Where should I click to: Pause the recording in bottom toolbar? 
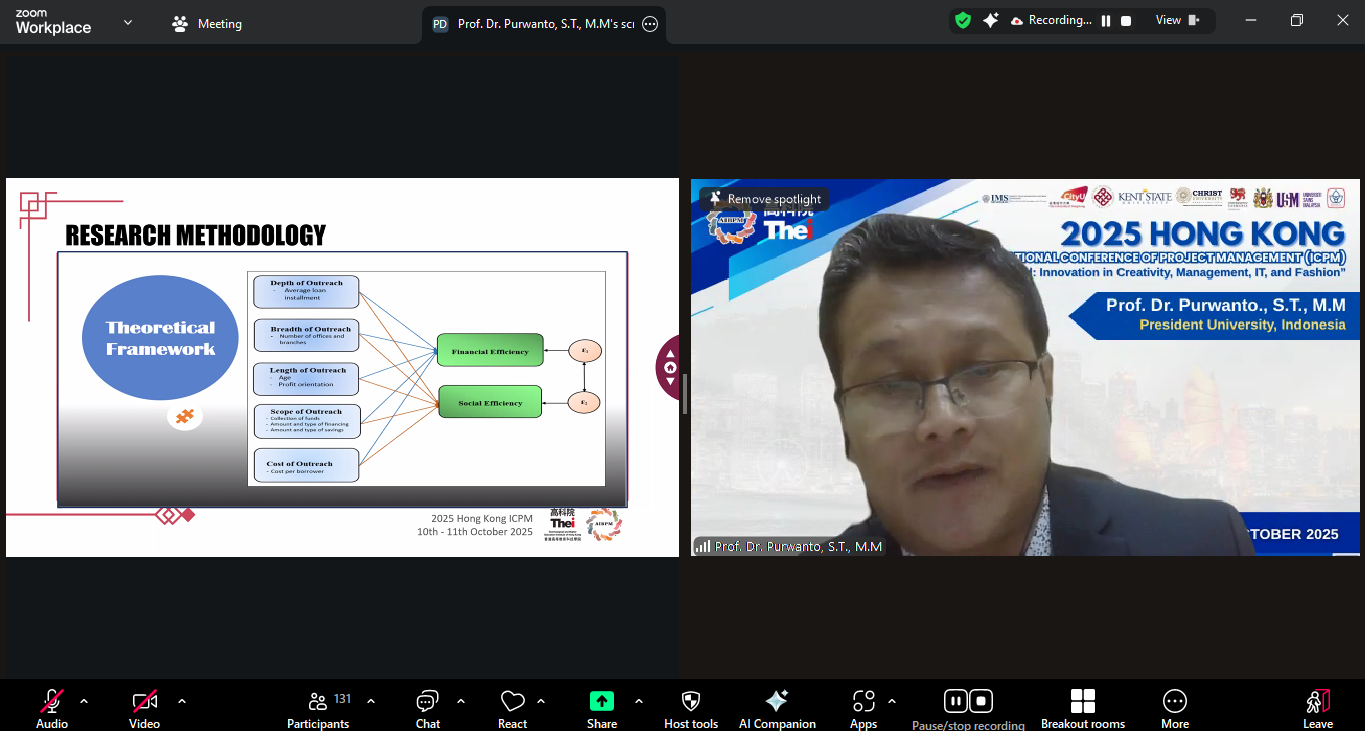(x=955, y=701)
